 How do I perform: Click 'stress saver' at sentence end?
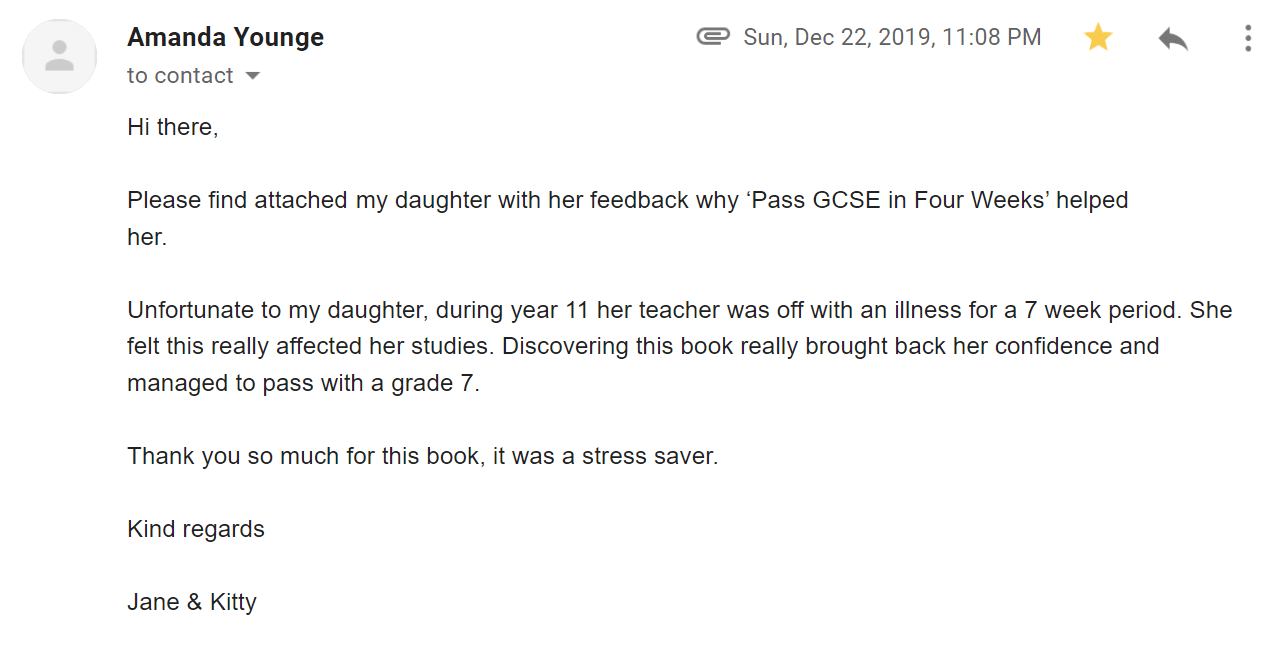click(x=650, y=456)
